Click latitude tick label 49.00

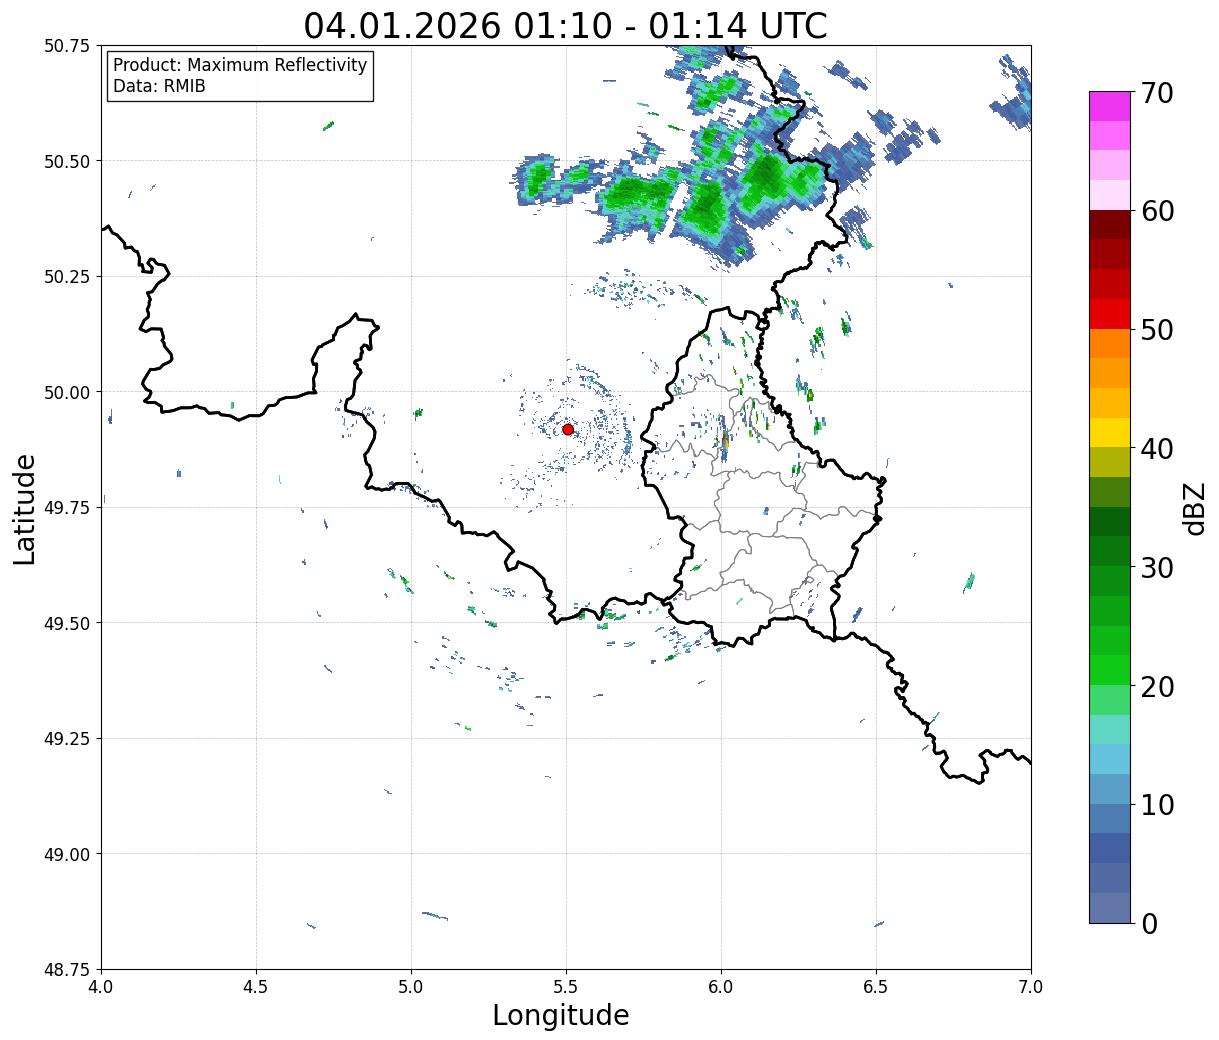click(x=66, y=854)
